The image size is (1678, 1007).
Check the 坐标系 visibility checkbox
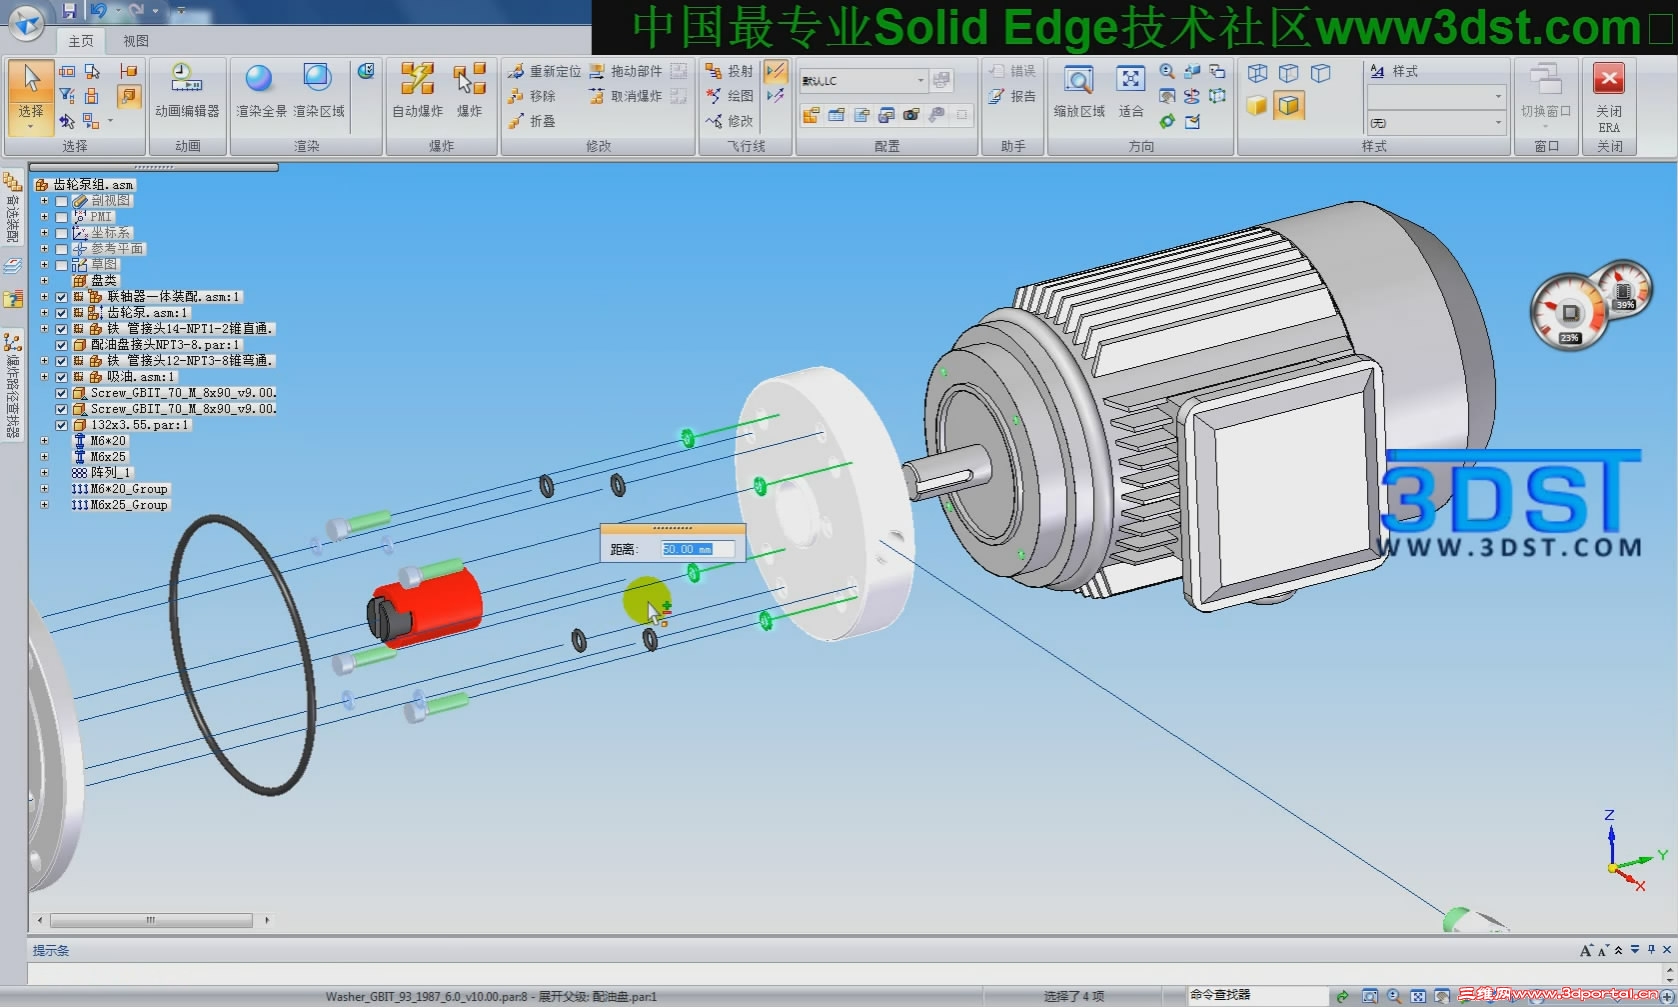pos(62,233)
